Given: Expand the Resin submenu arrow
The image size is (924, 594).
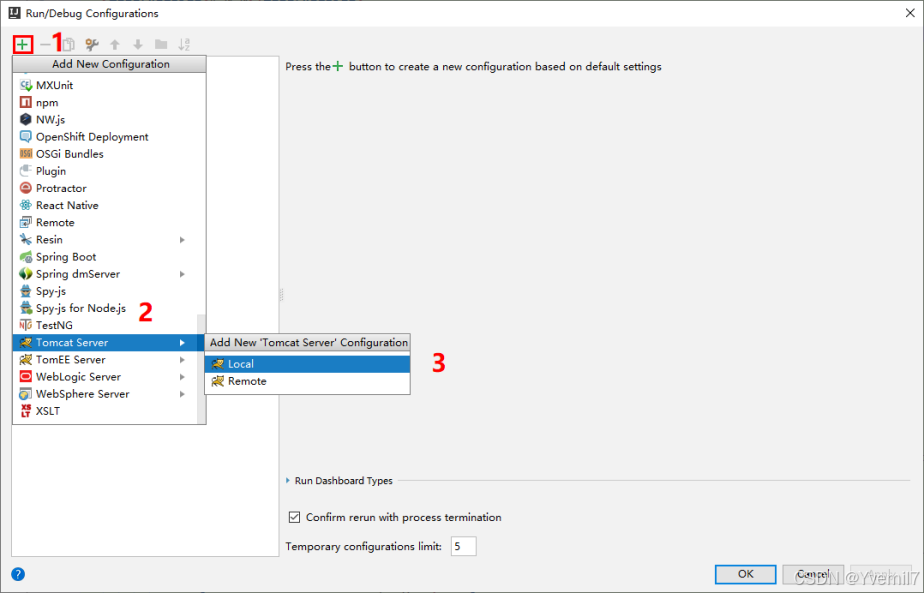Looking at the screenshot, I should [x=182, y=240].
